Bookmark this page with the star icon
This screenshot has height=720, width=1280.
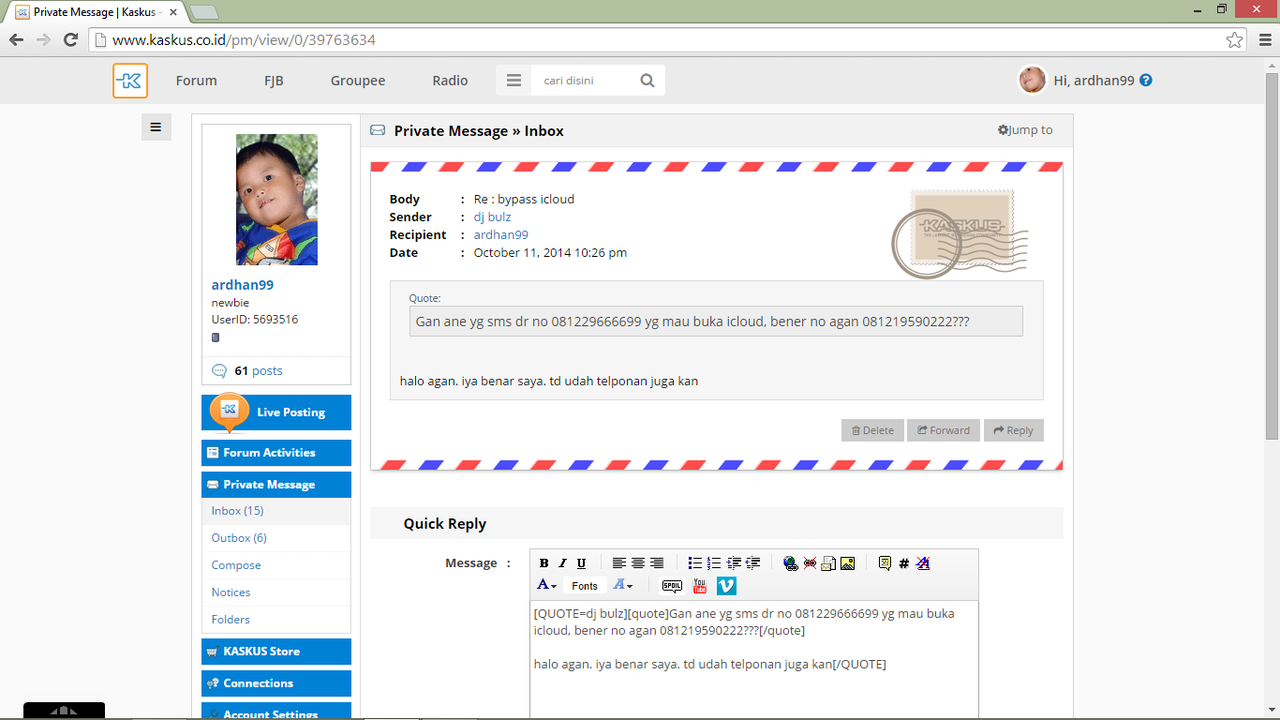[1234, 40]
